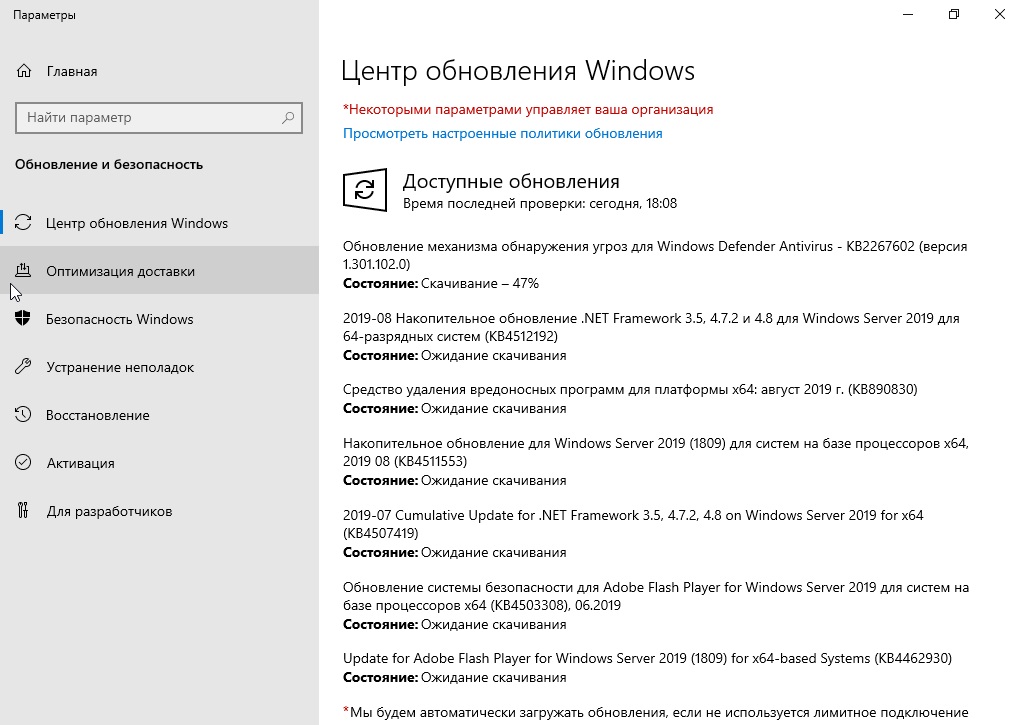This screenshot has height=725, width=1018.
Task: Minimize the Параметры window
Action: (907, 15)
